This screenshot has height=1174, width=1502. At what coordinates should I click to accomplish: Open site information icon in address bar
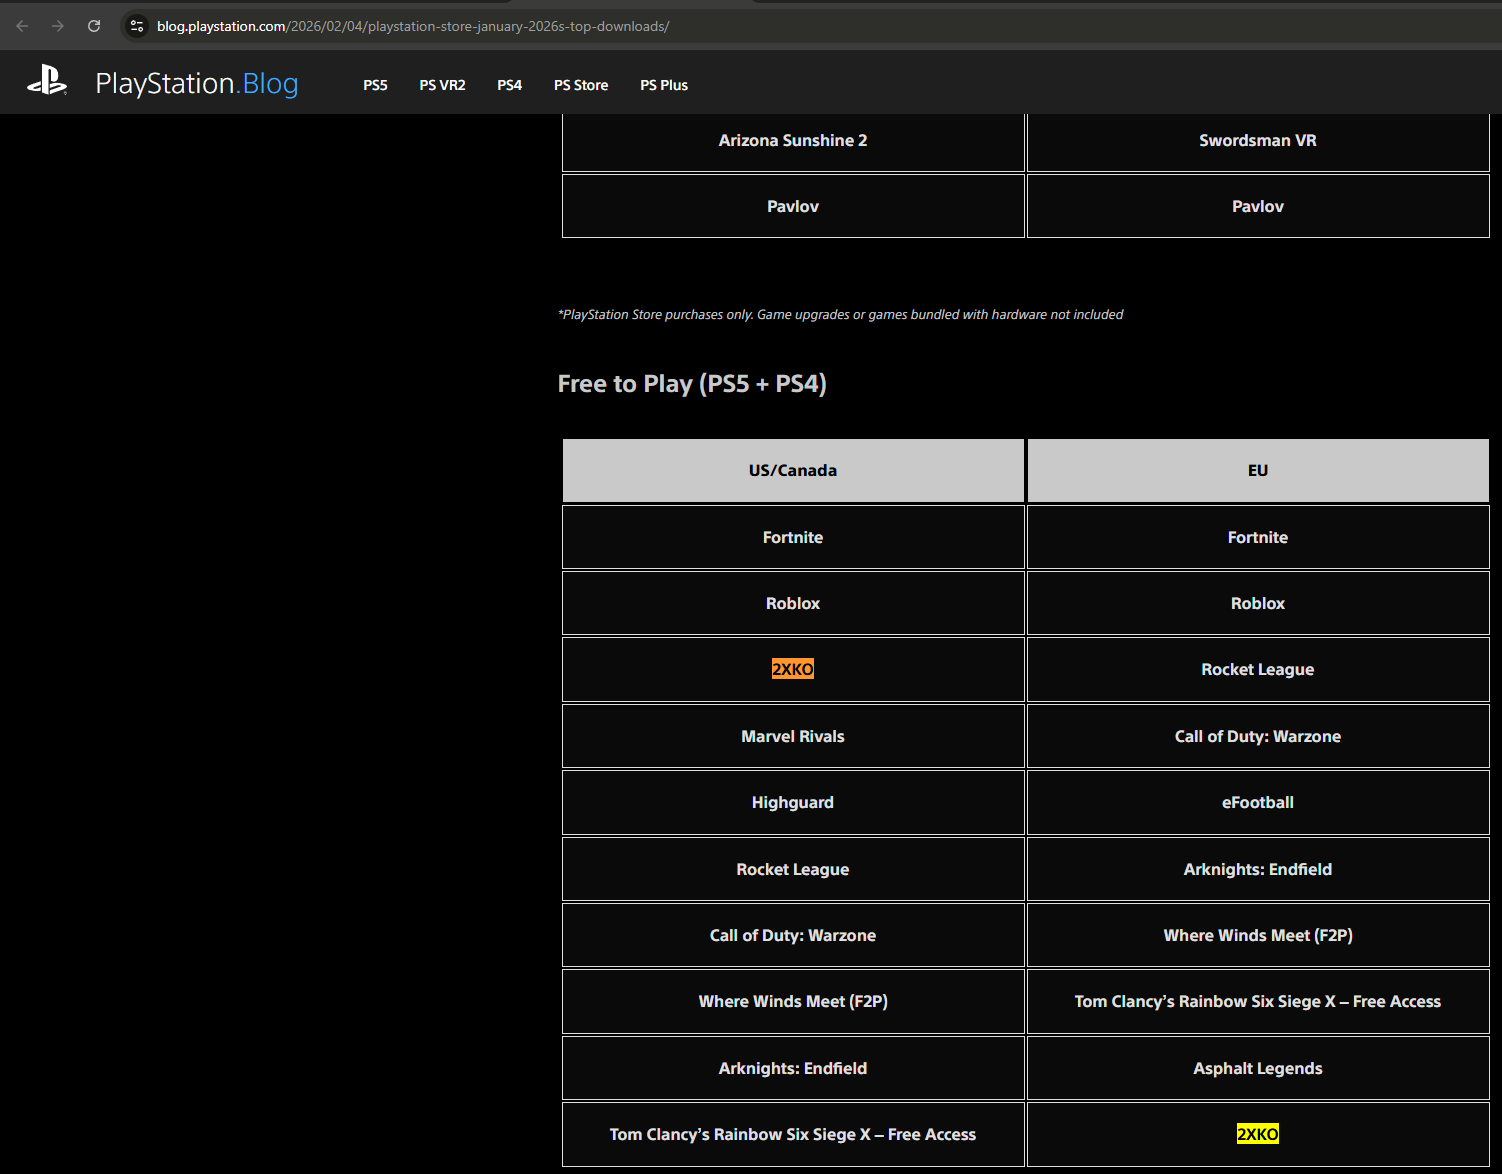(137, 26)
